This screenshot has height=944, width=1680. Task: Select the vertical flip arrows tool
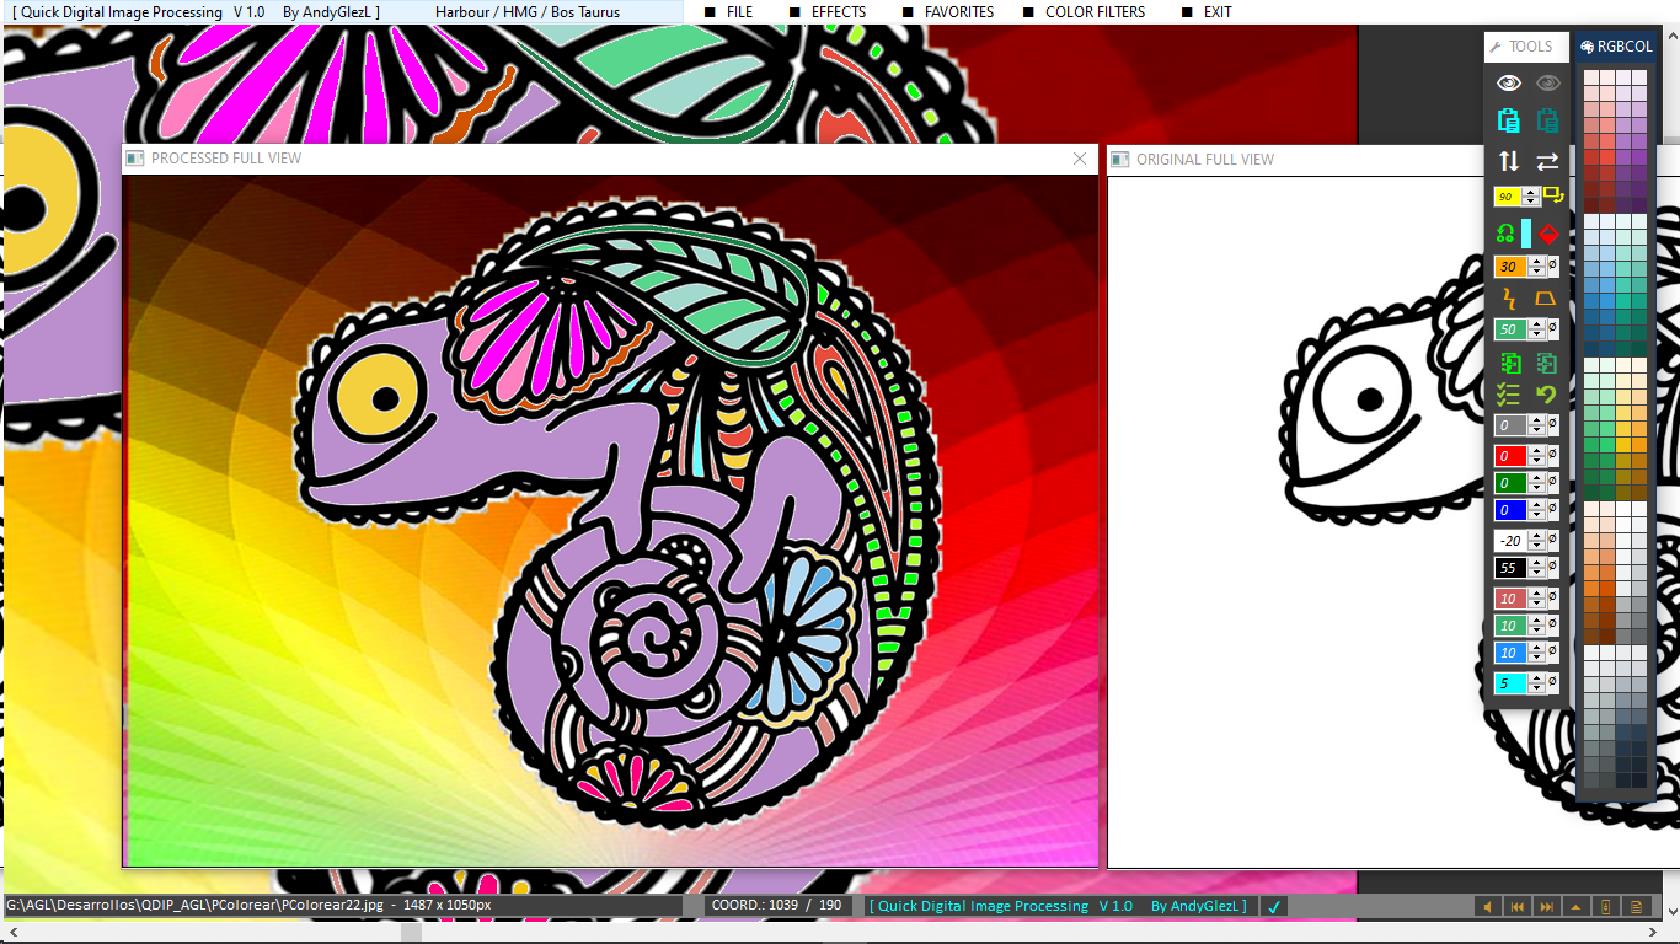(x=1508, y=160)
